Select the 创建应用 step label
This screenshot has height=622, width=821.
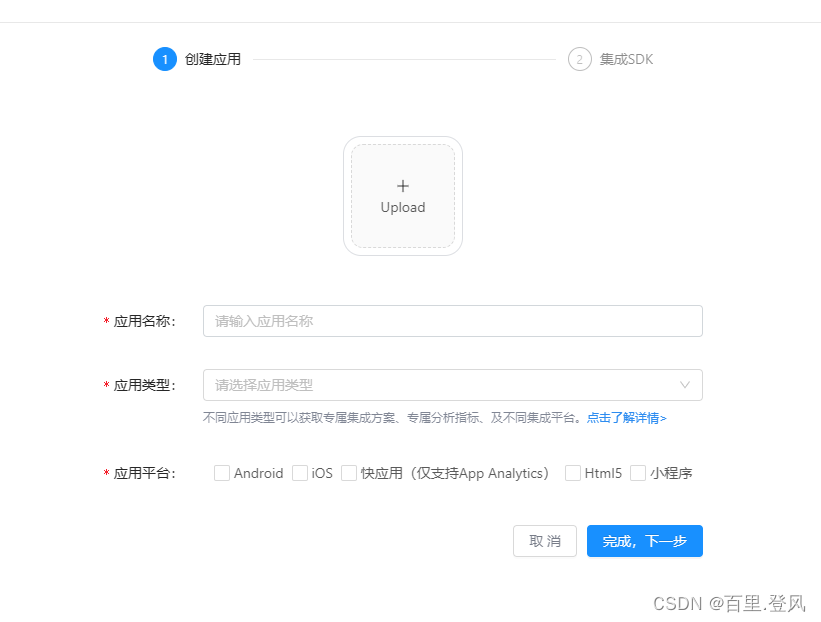pyautogui.click(x=210, y=59)
